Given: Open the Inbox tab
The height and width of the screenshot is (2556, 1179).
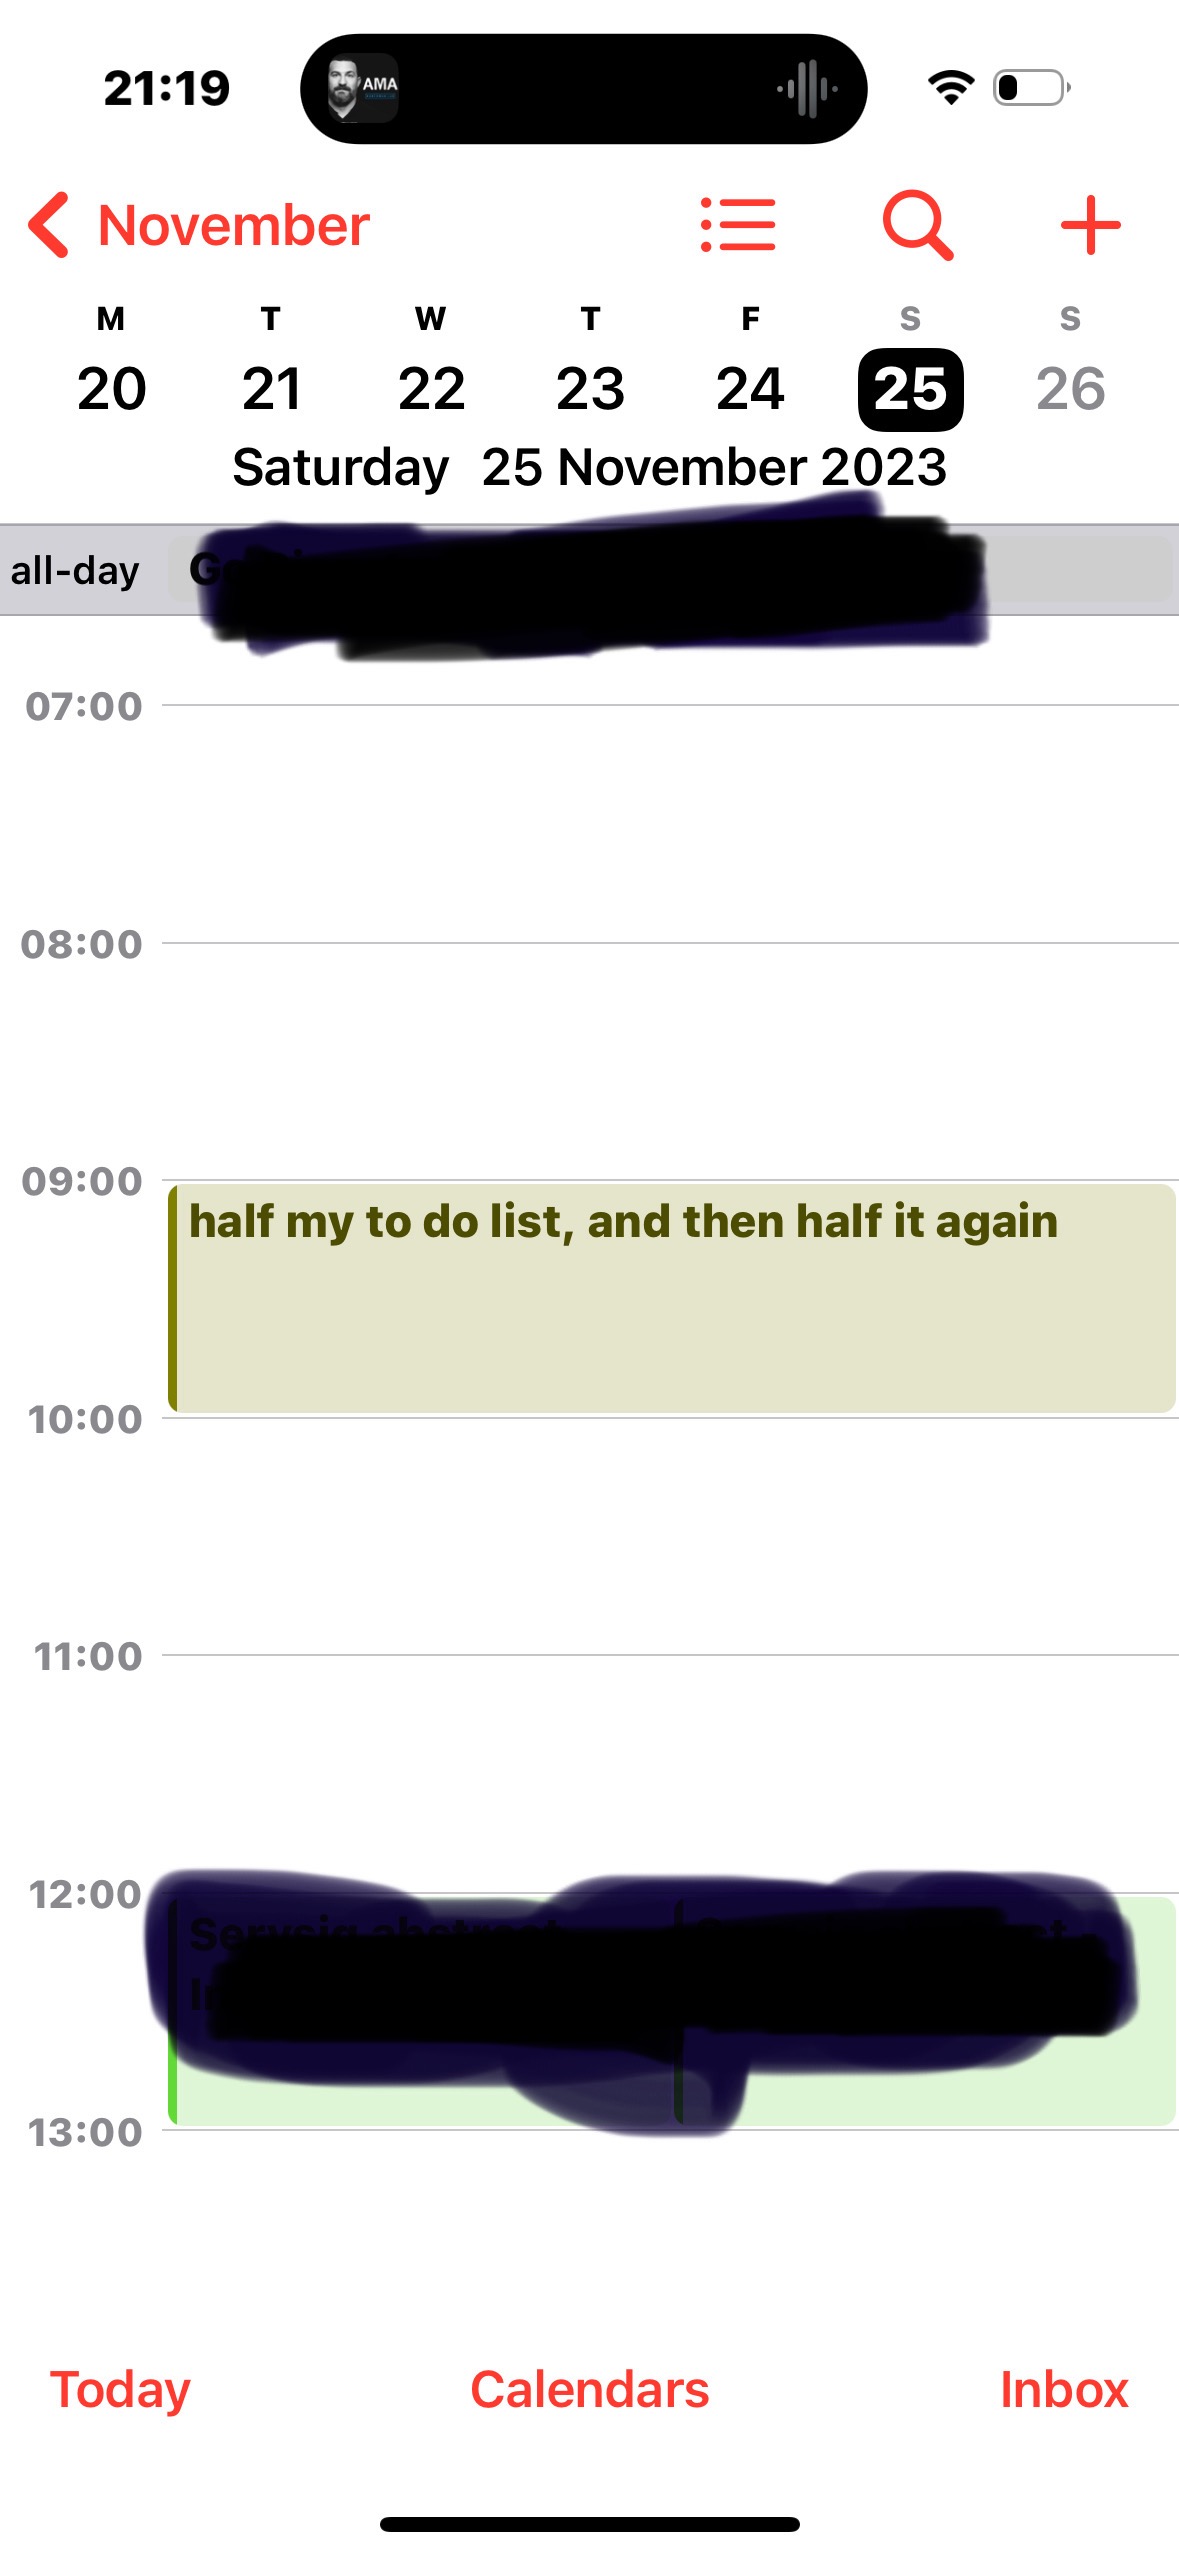Looking at the screenshot, I should tap(1064, 2390).
